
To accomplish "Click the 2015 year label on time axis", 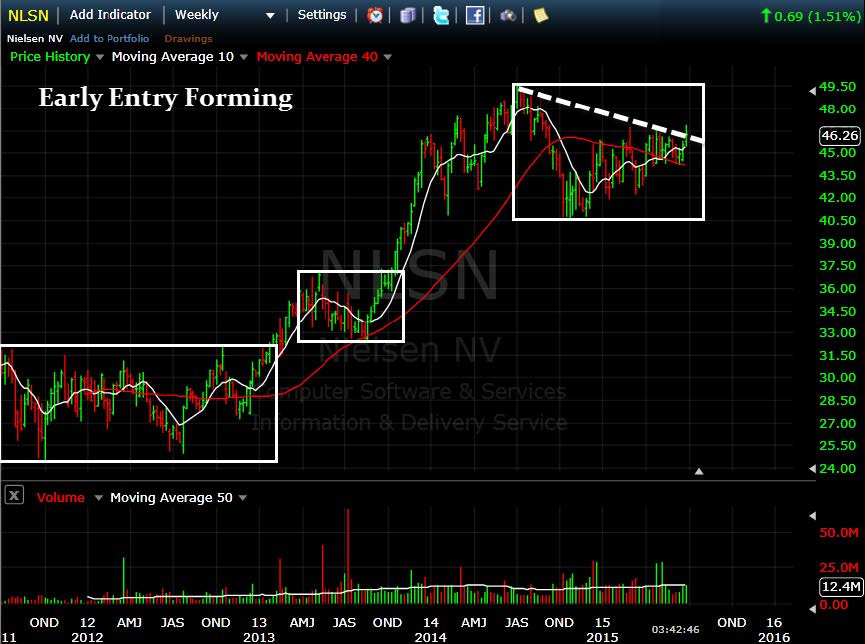I will click(x=602, y=637).
